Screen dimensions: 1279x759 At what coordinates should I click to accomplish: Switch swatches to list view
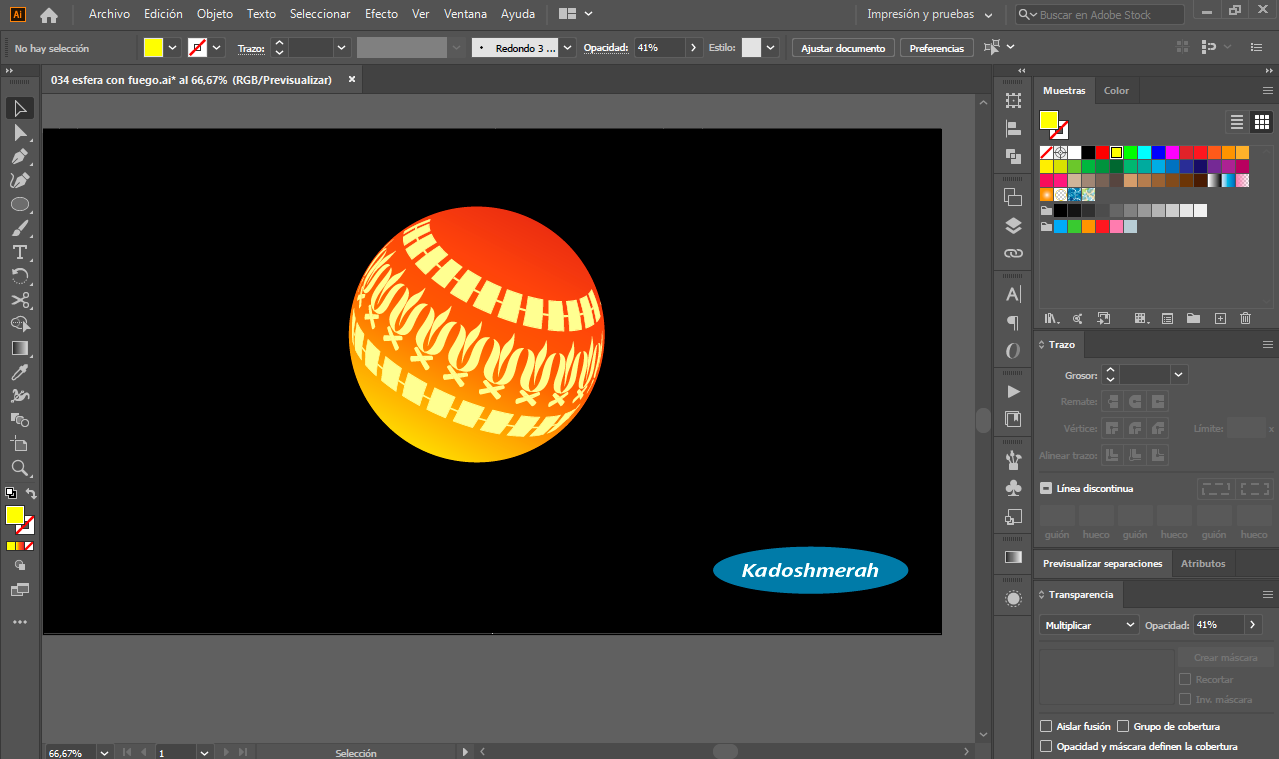(1237, 122)
